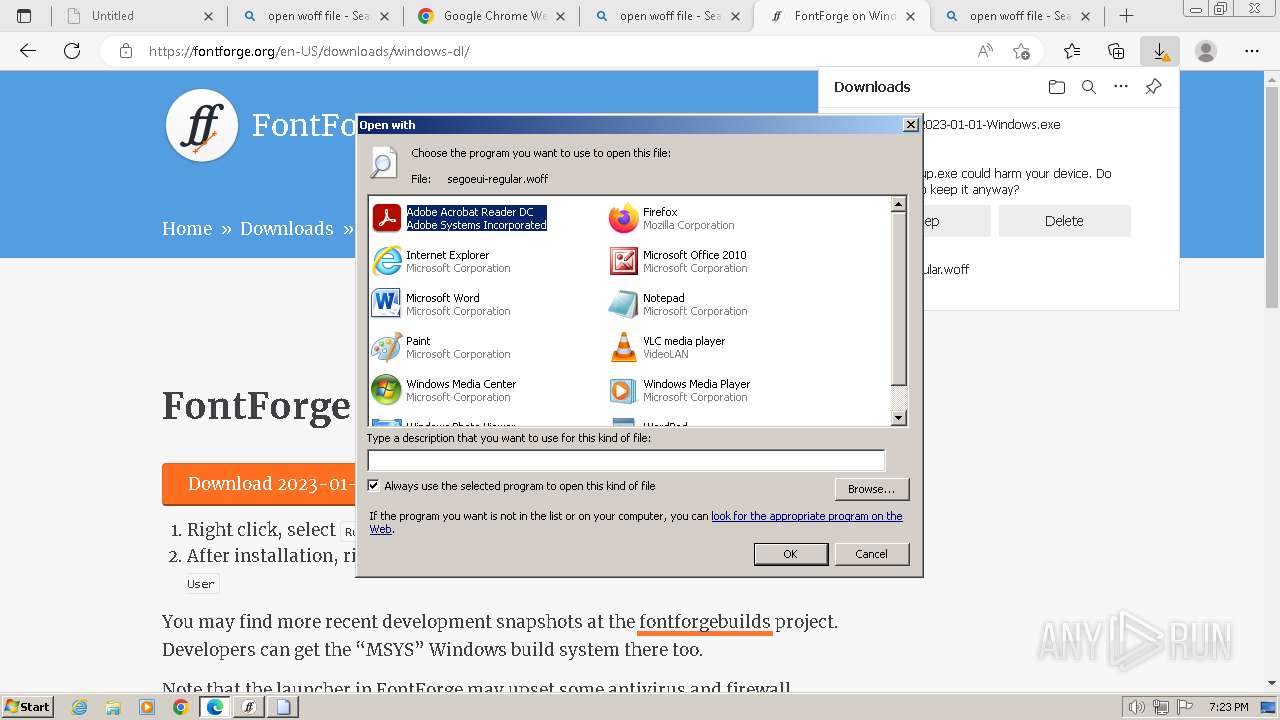The width and height of the screenshot is (1280, 720).
Task: Click Browse button in Open with dialog
Action: coord(871,489)
